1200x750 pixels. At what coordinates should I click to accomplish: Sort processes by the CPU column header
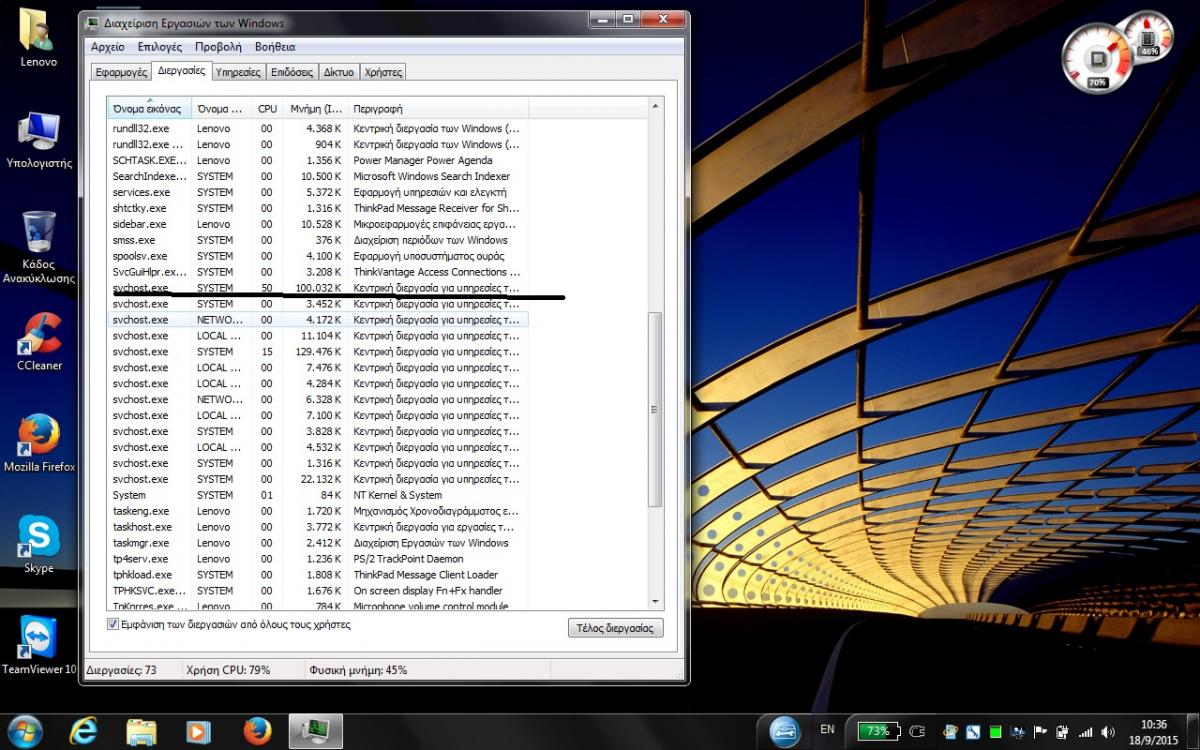click(x=267, y=108)
